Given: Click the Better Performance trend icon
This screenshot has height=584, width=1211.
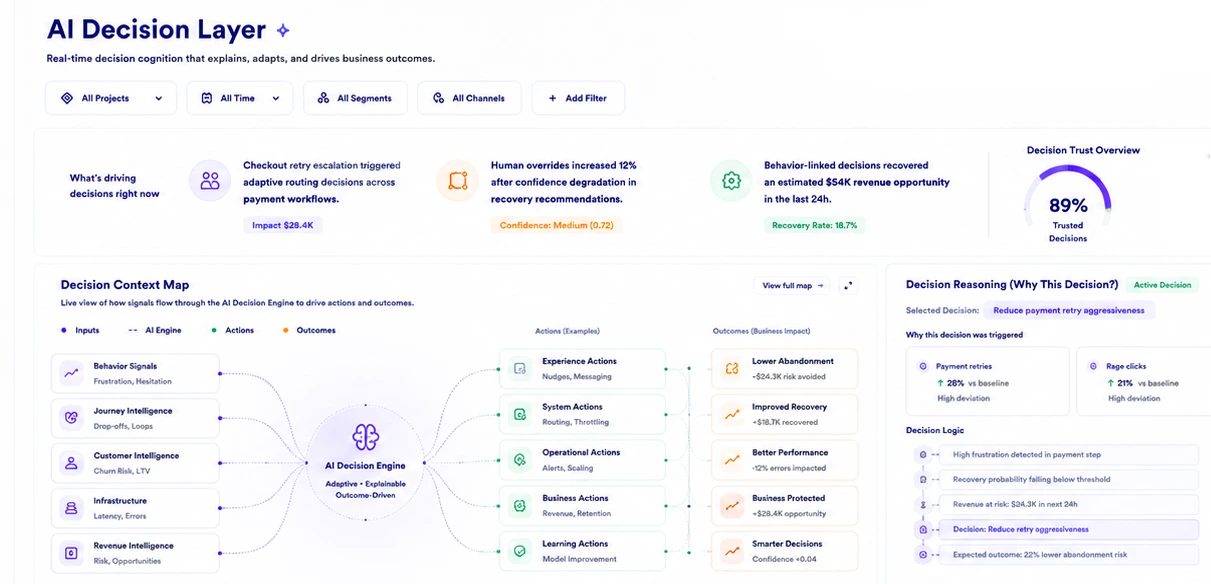Looking at the screenshot, I should (x=732, y=460).
